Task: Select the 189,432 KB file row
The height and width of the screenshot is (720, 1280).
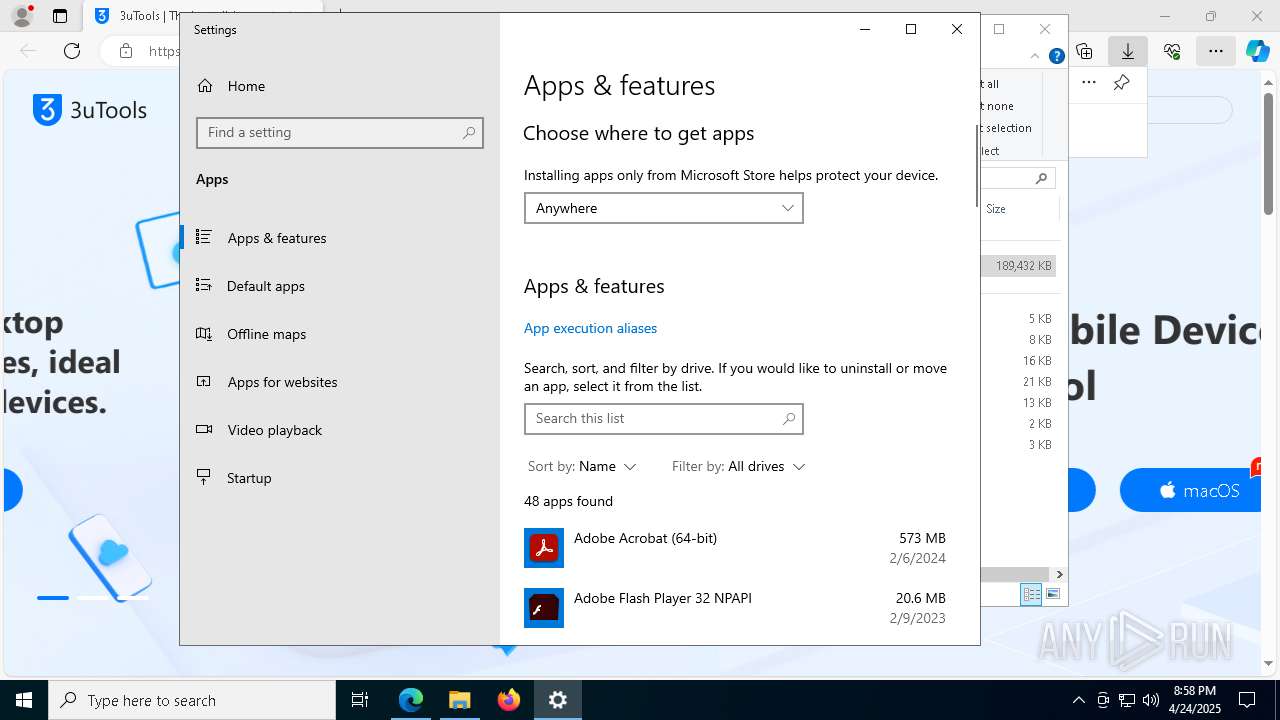Action: (x=1018, y=266)
